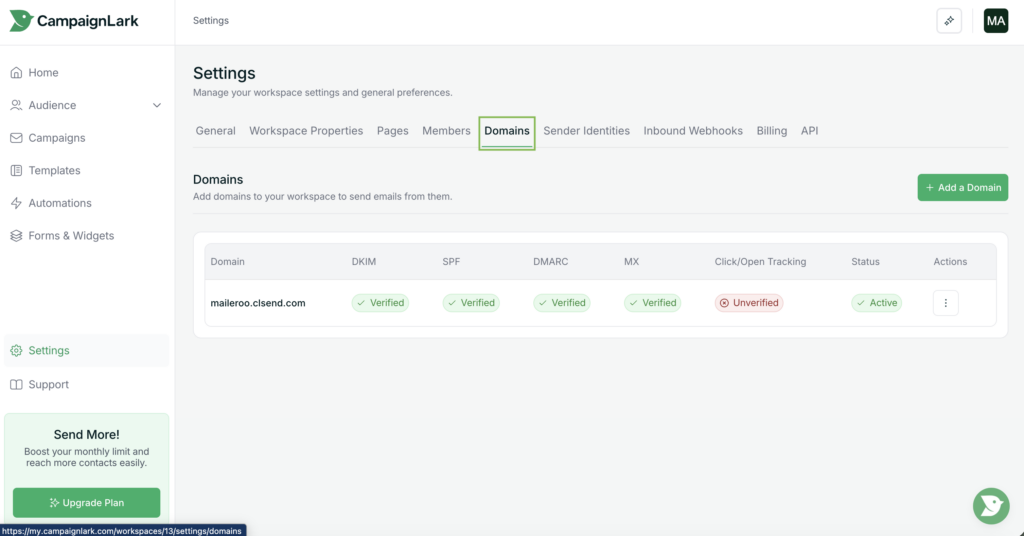Switch to the Billing tab
Viewport: 1024px width, 536px height.
[771, 131]
